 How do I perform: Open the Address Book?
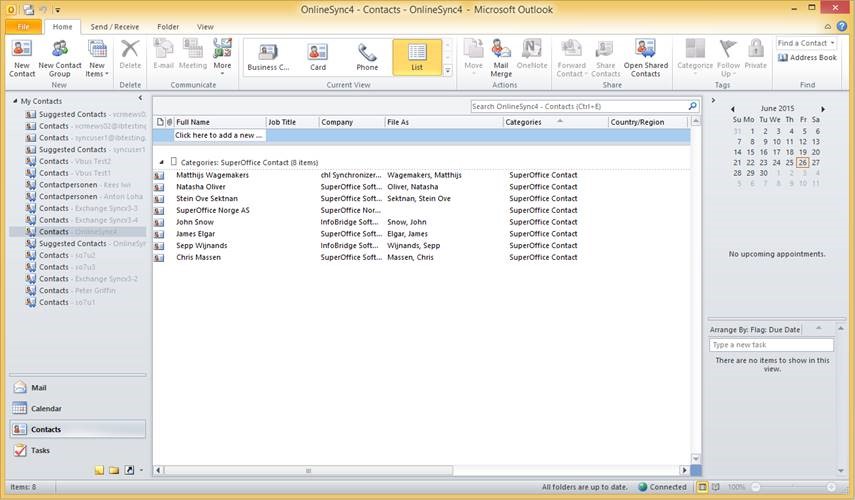807,57
